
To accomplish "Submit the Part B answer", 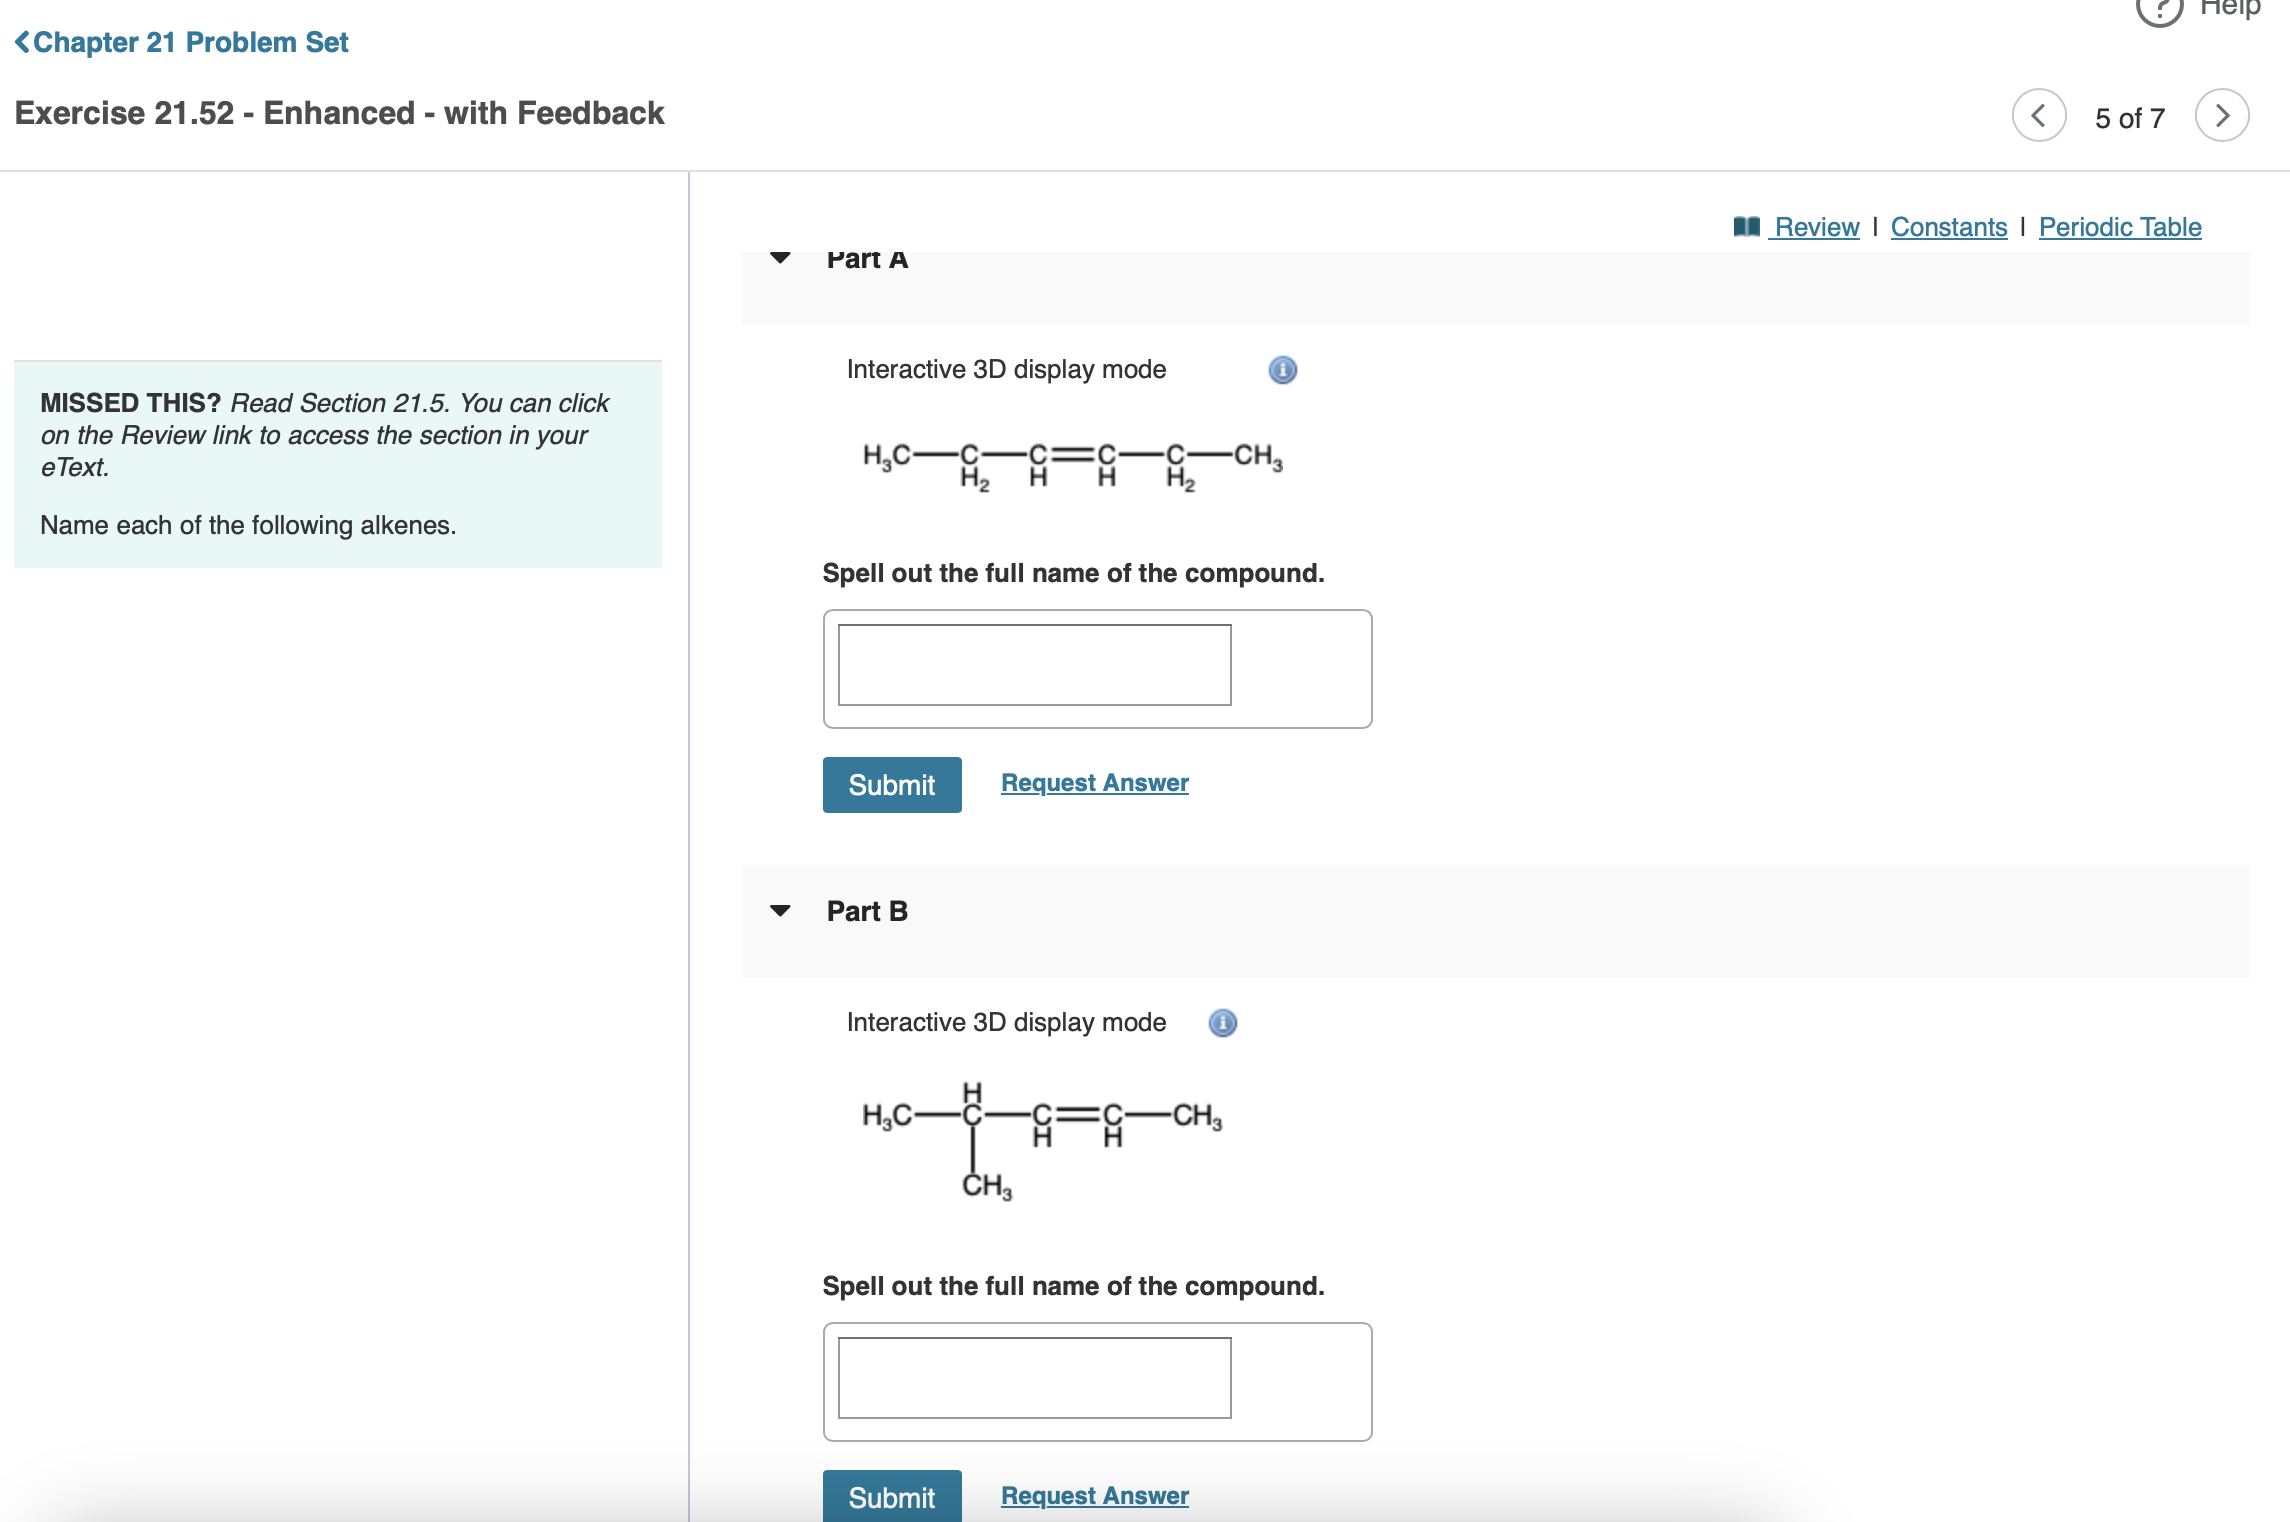I will [891, 1496].
